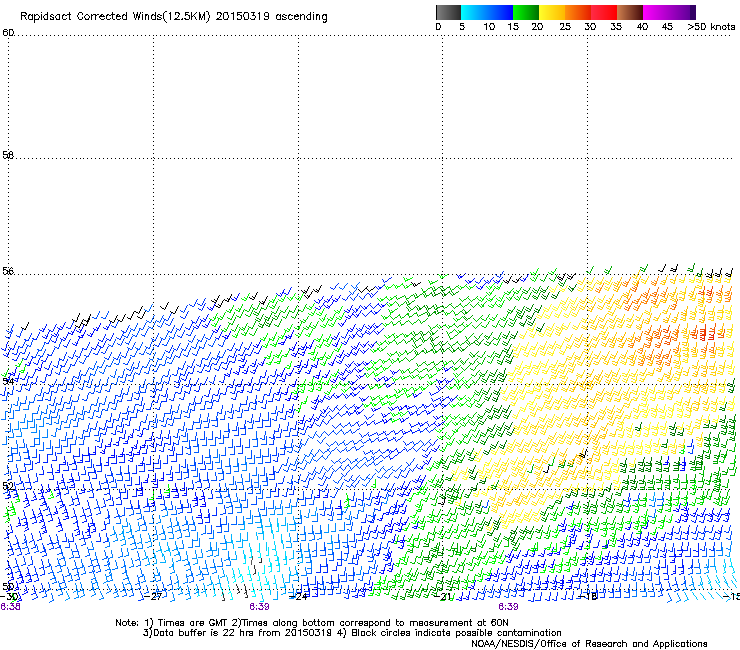This screenshot has width=740, height=650.
Task: Click the red 30-35 knots legend segment
Action: click(x=604, y=12)
